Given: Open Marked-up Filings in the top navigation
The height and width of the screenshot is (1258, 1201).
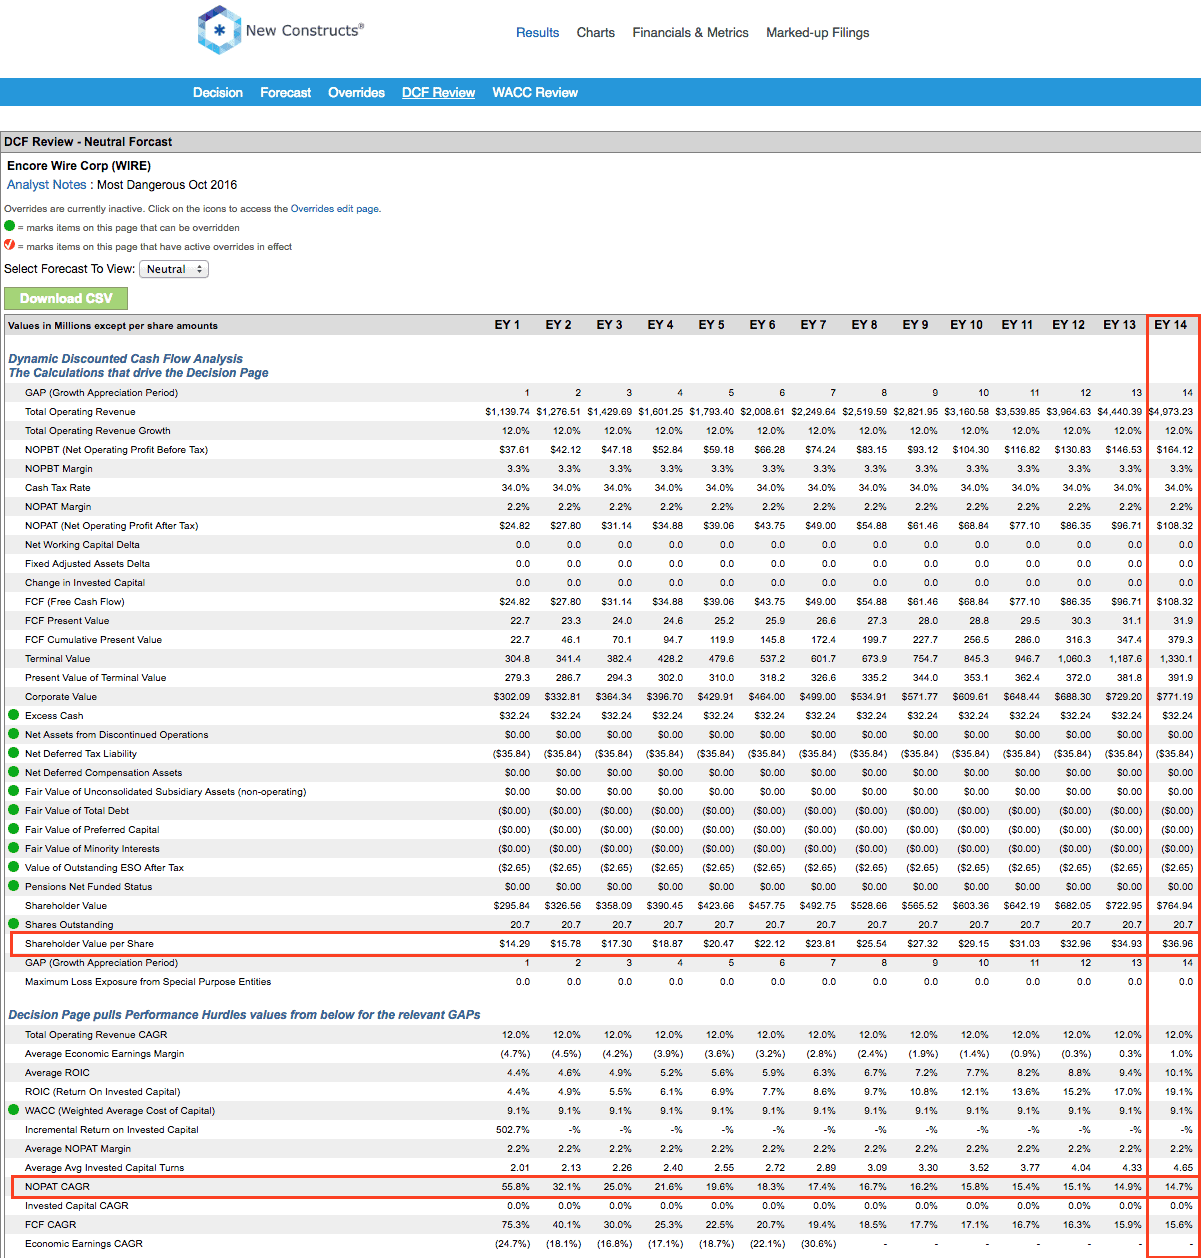Looking at the screenshot, I should click(x=818, y=33).
